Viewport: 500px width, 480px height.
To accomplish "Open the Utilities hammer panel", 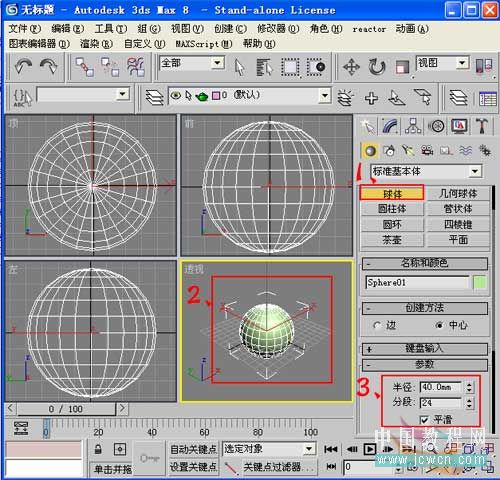I will pos(481,126).
